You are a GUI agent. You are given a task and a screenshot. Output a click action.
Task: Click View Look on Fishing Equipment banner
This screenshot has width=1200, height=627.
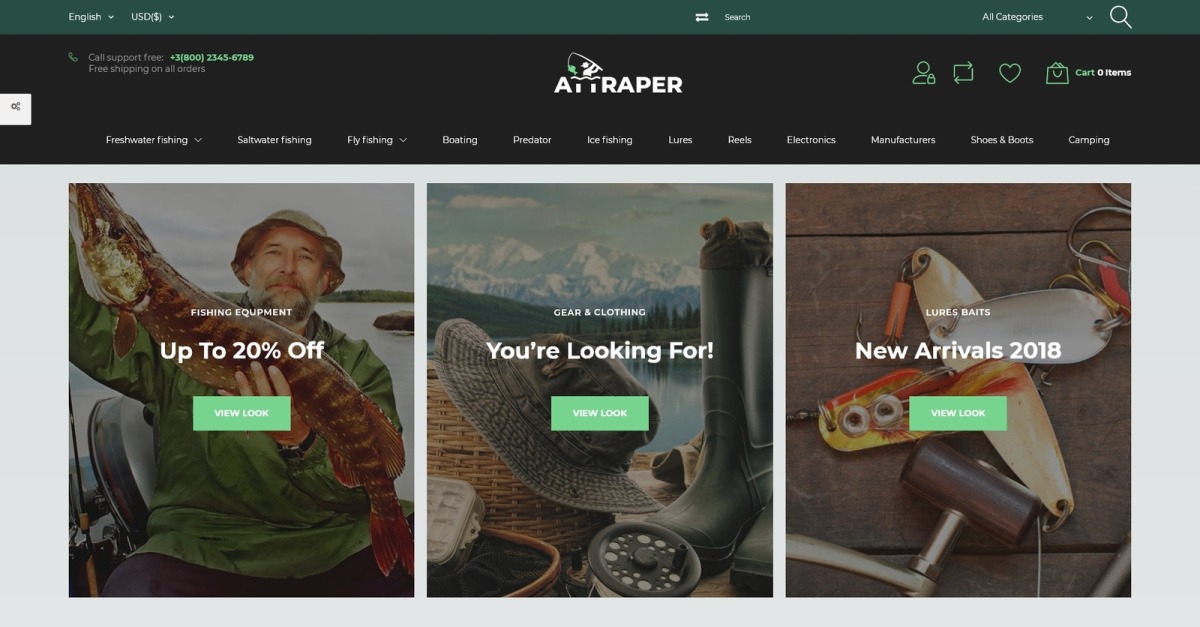tap(242, 413)
